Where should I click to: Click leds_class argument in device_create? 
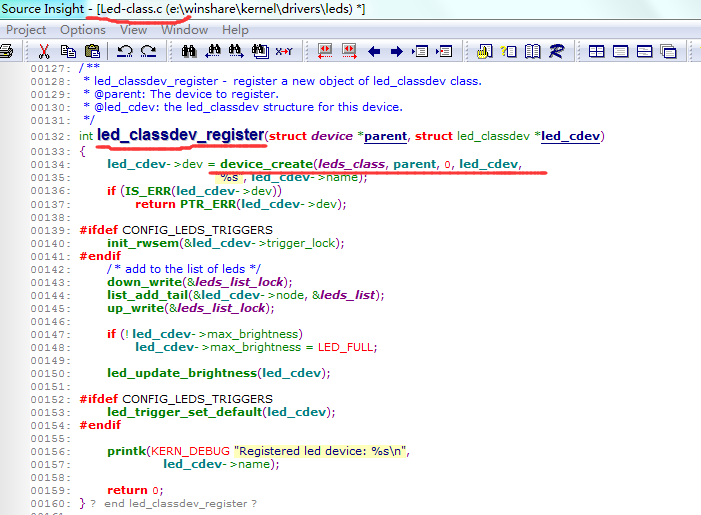point(351,164)
